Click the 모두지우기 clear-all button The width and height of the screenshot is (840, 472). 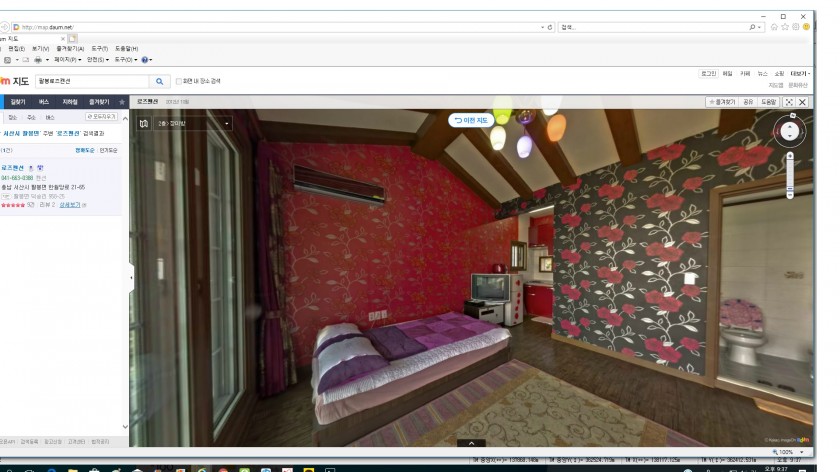101,117
